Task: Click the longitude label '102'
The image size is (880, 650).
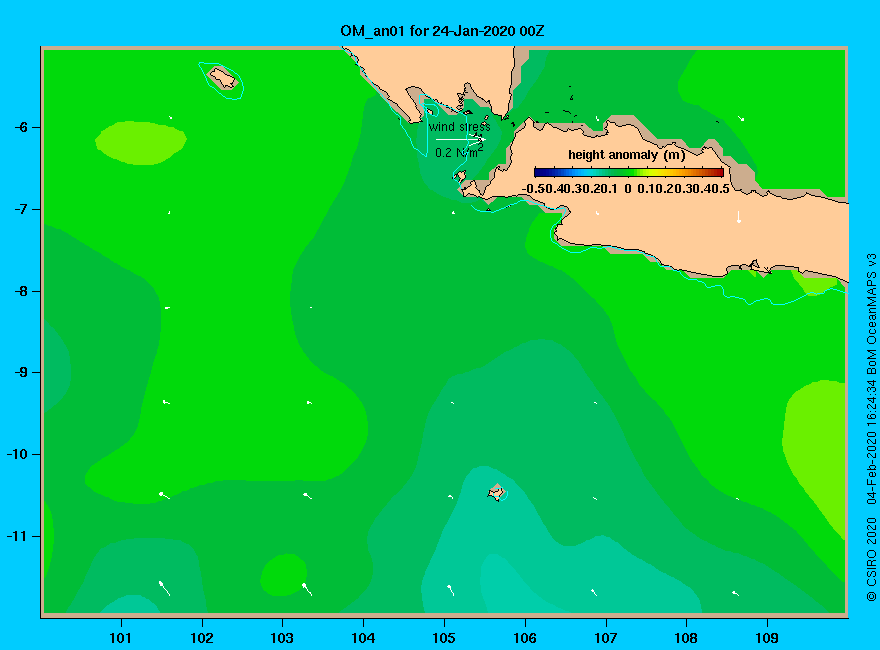Action: [201, 638]
